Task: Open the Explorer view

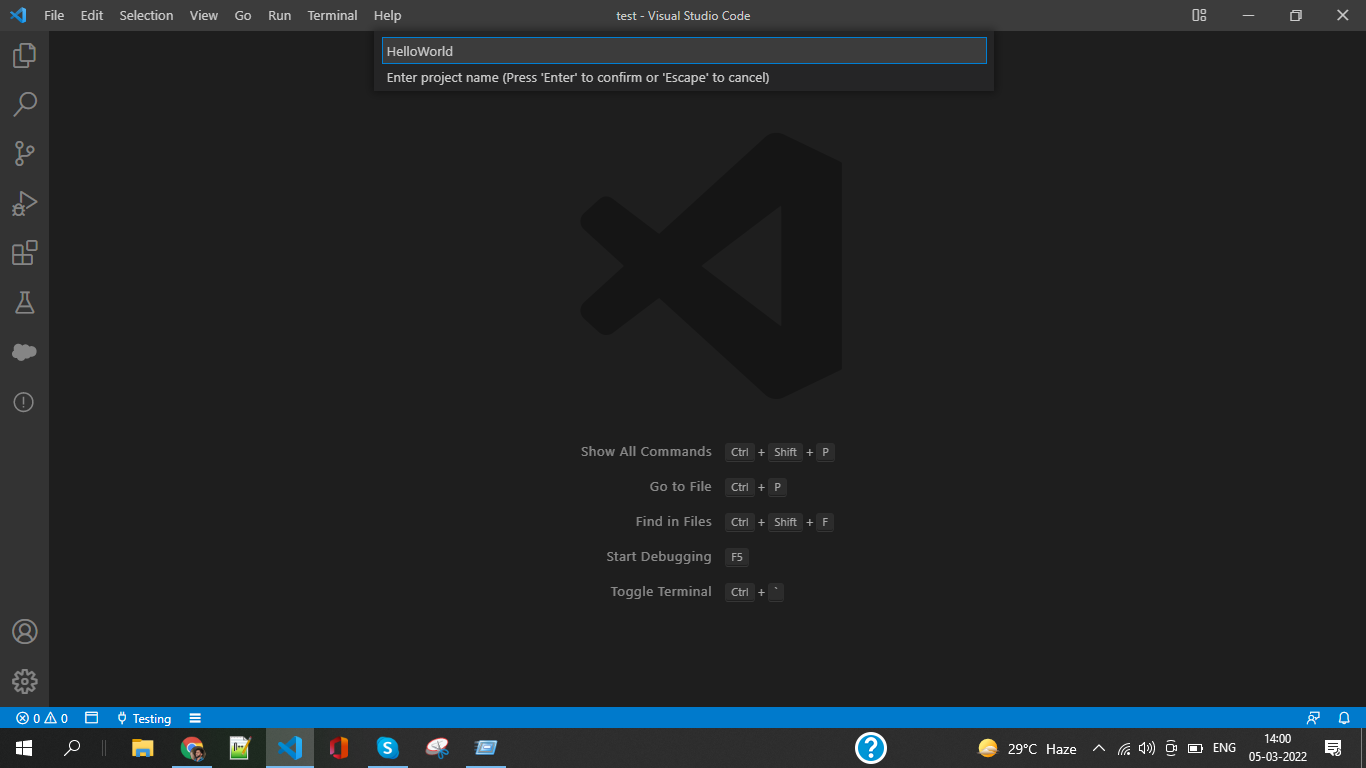Action: point(24,56)
